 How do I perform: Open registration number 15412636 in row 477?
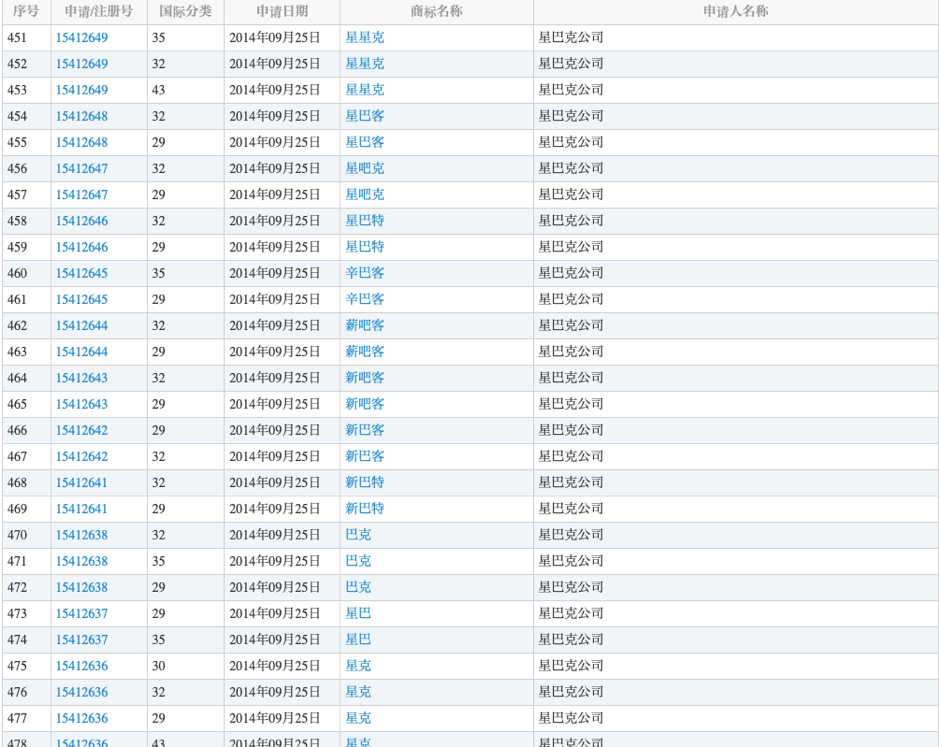click(x=81, y=718)
